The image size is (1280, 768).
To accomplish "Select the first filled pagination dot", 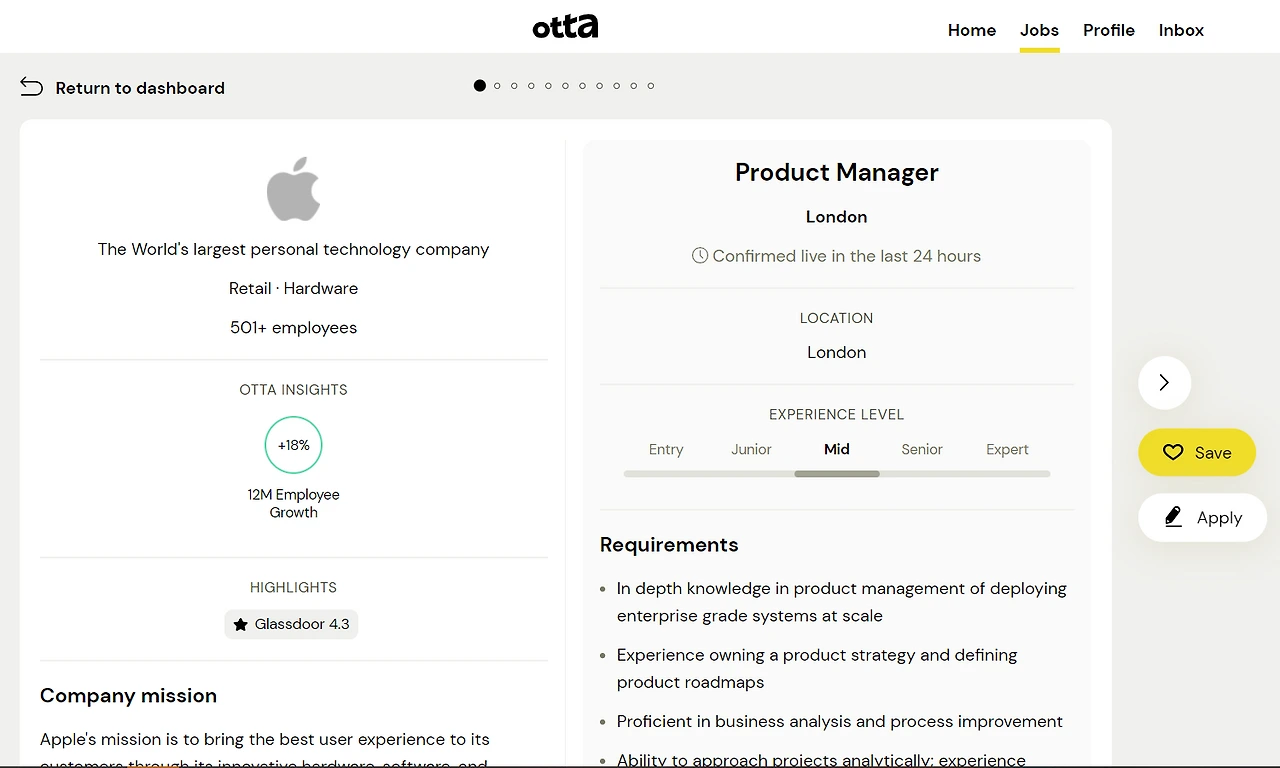I will pos(480,86).
